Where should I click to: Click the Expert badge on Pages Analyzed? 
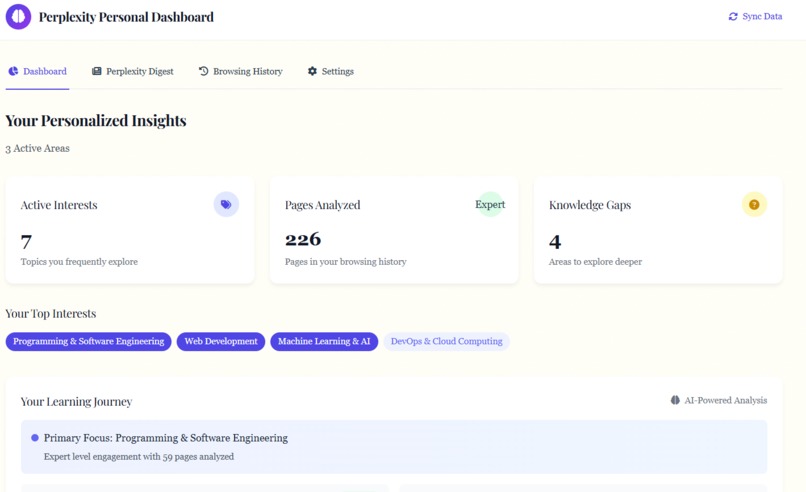coord(490,204)
